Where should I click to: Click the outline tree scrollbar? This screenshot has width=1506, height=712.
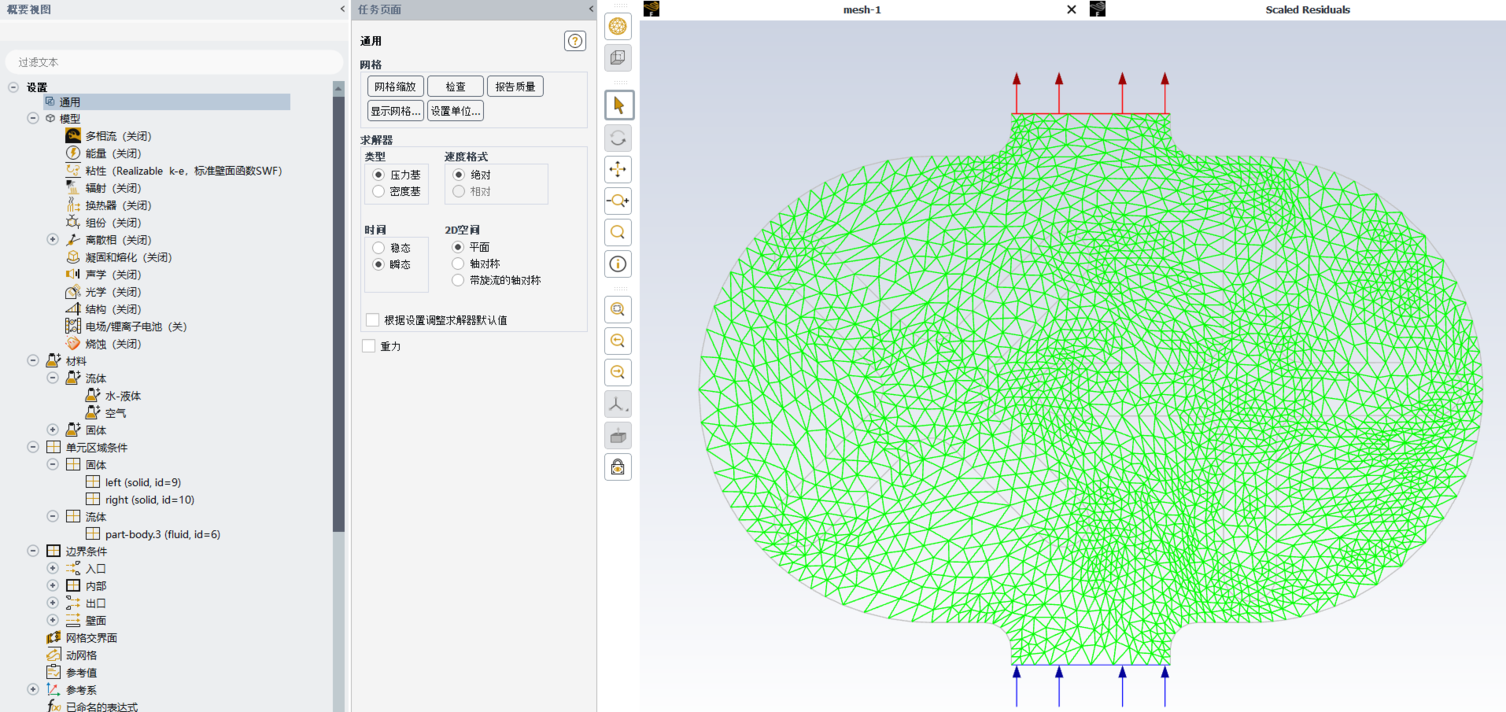click(339, 313)
